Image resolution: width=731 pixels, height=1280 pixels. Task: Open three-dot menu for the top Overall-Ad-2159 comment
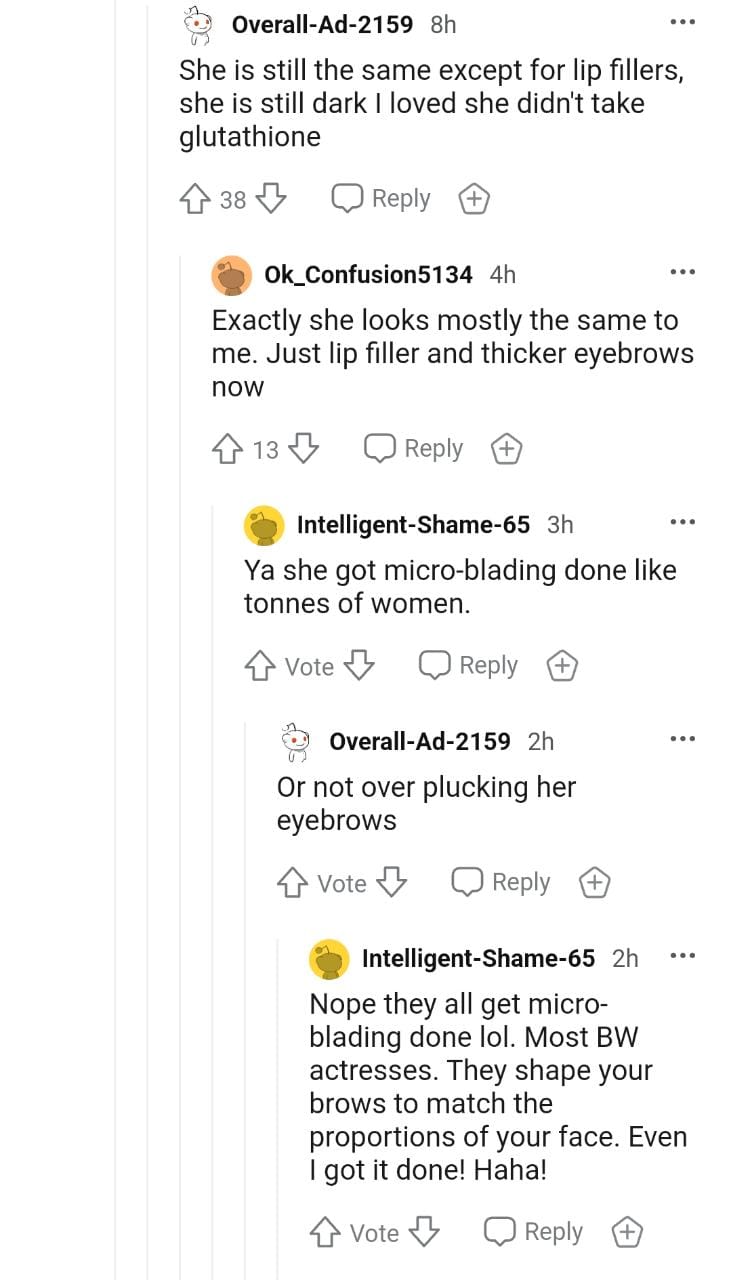(683, 22)
